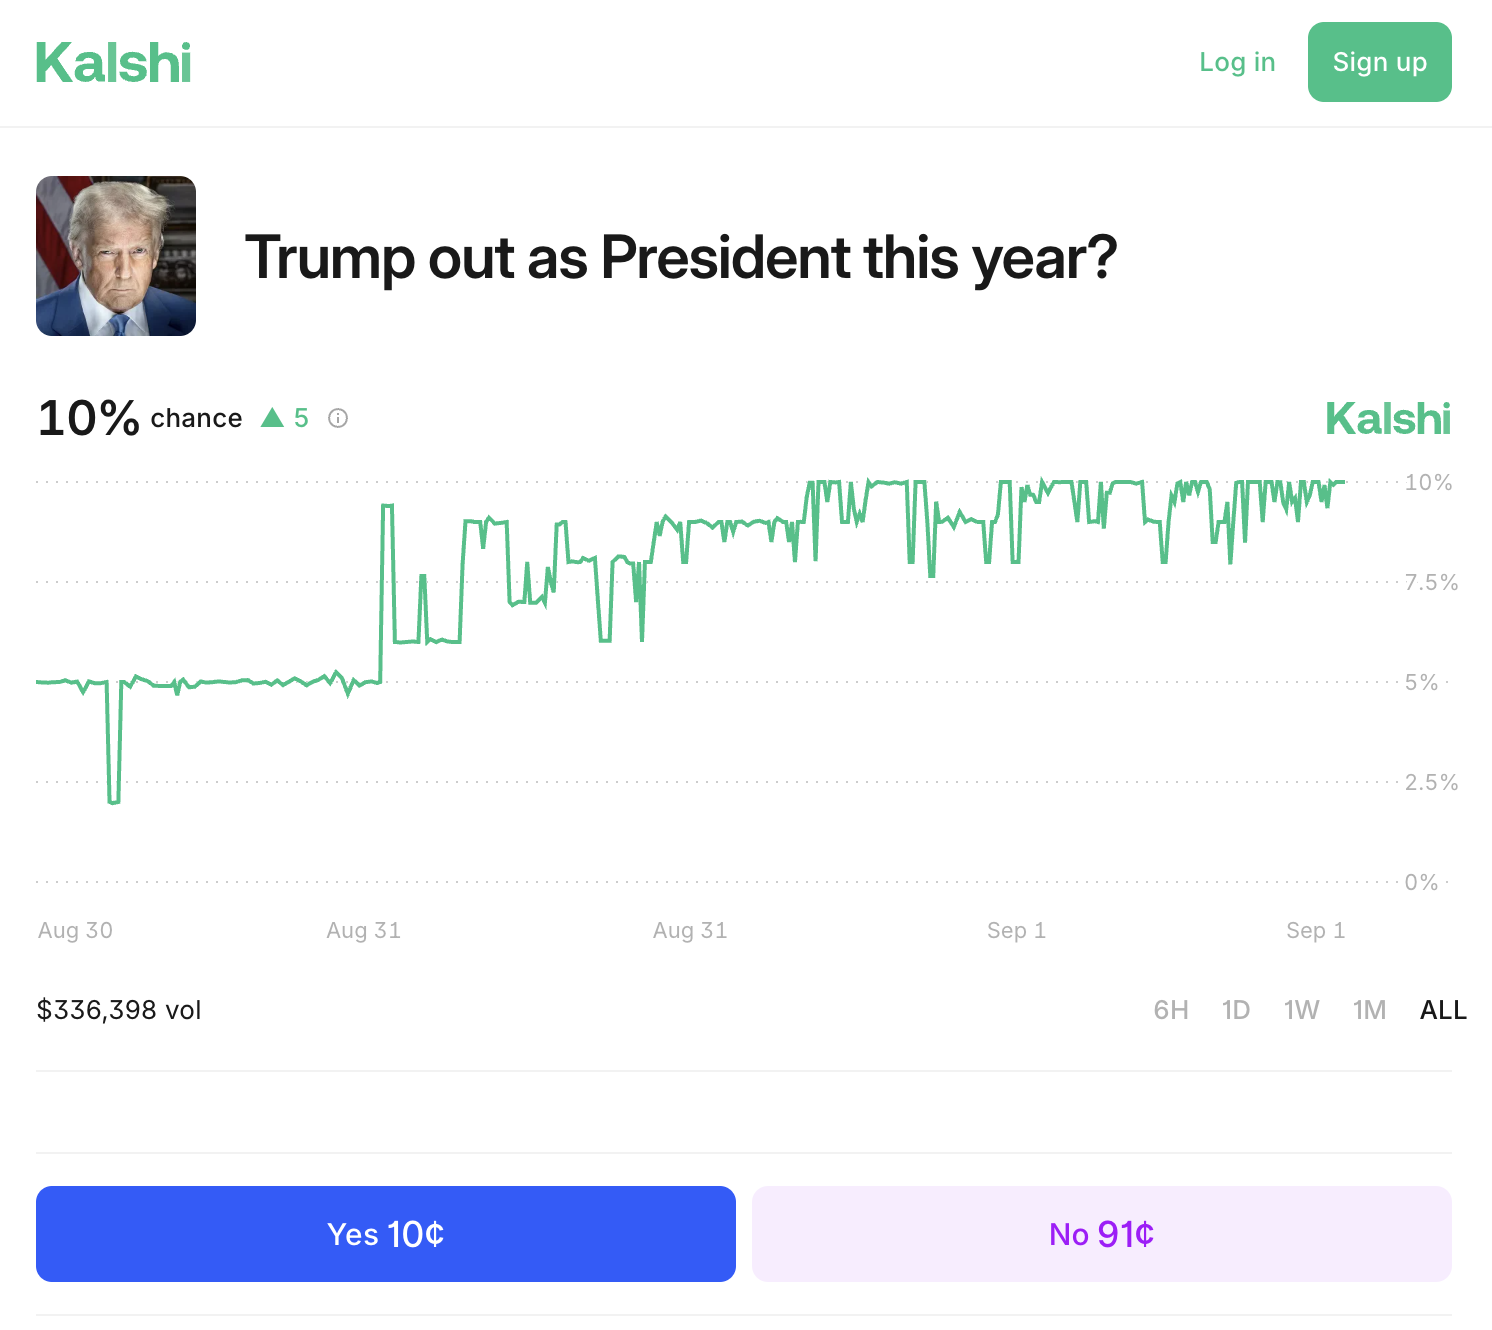Click the end of the chart line
This screenshot has width=1492, height=1330.
[1344, 482]
